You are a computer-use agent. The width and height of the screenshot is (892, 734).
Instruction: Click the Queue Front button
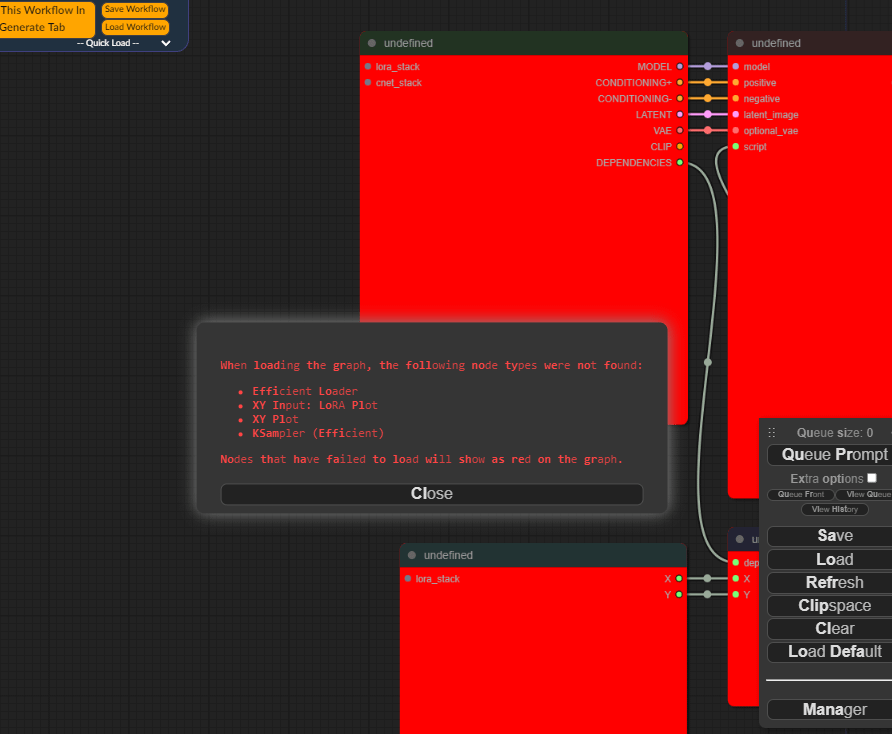click(800, 494)
